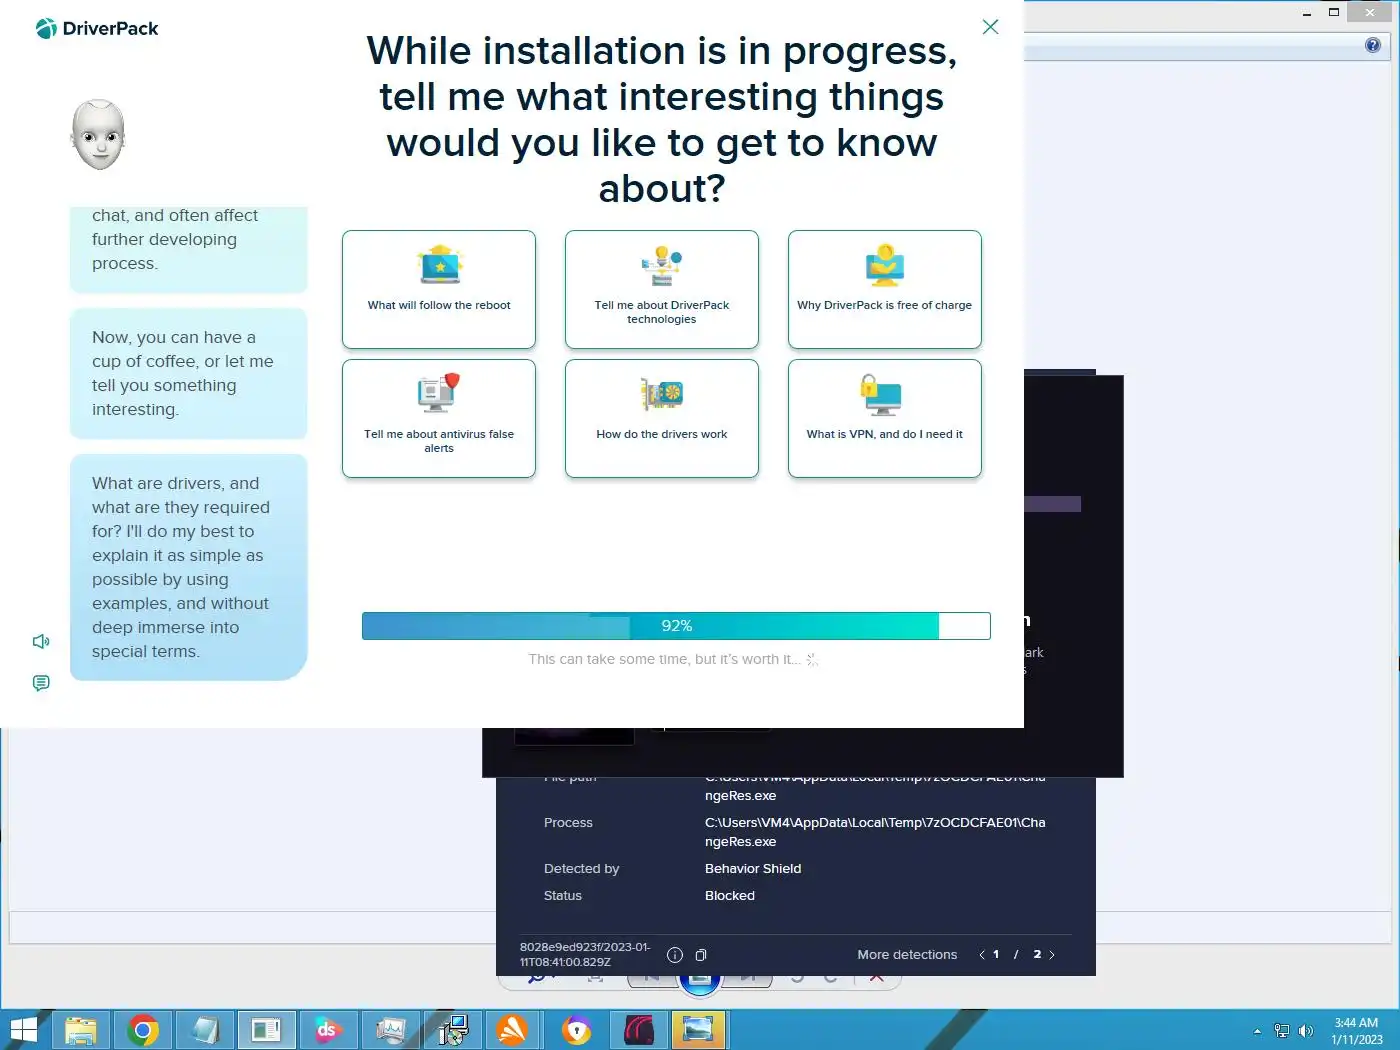The image size is (1400, 1050).
Task: Go to previous detection arrow
Action: [982, 955]
